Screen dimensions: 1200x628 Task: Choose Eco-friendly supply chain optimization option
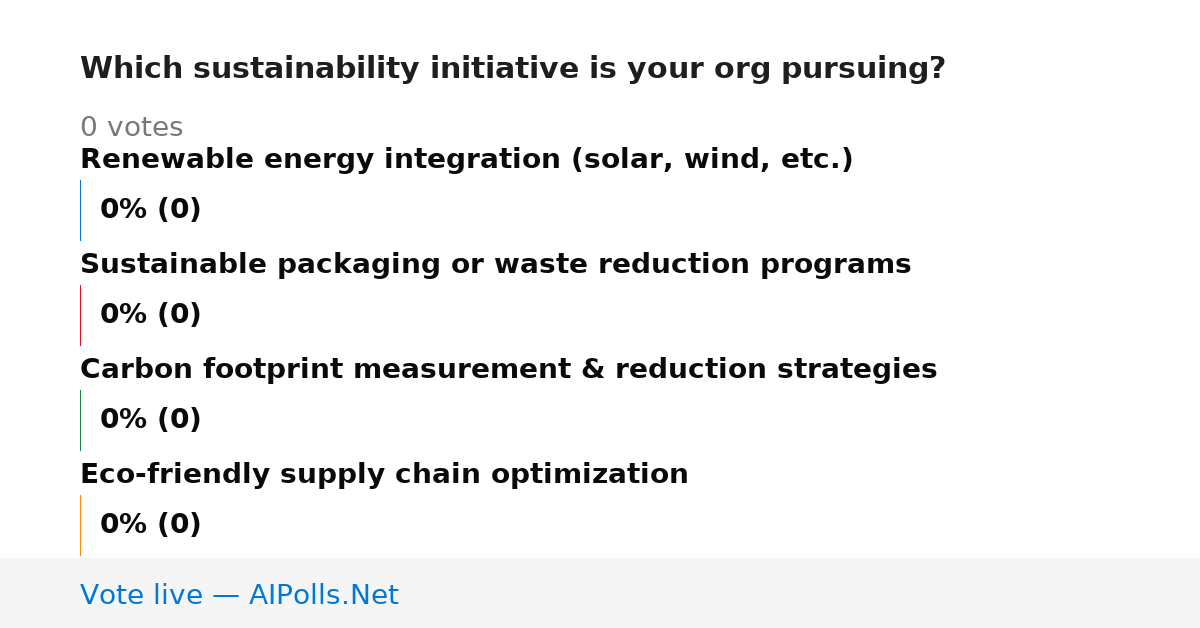384,475
